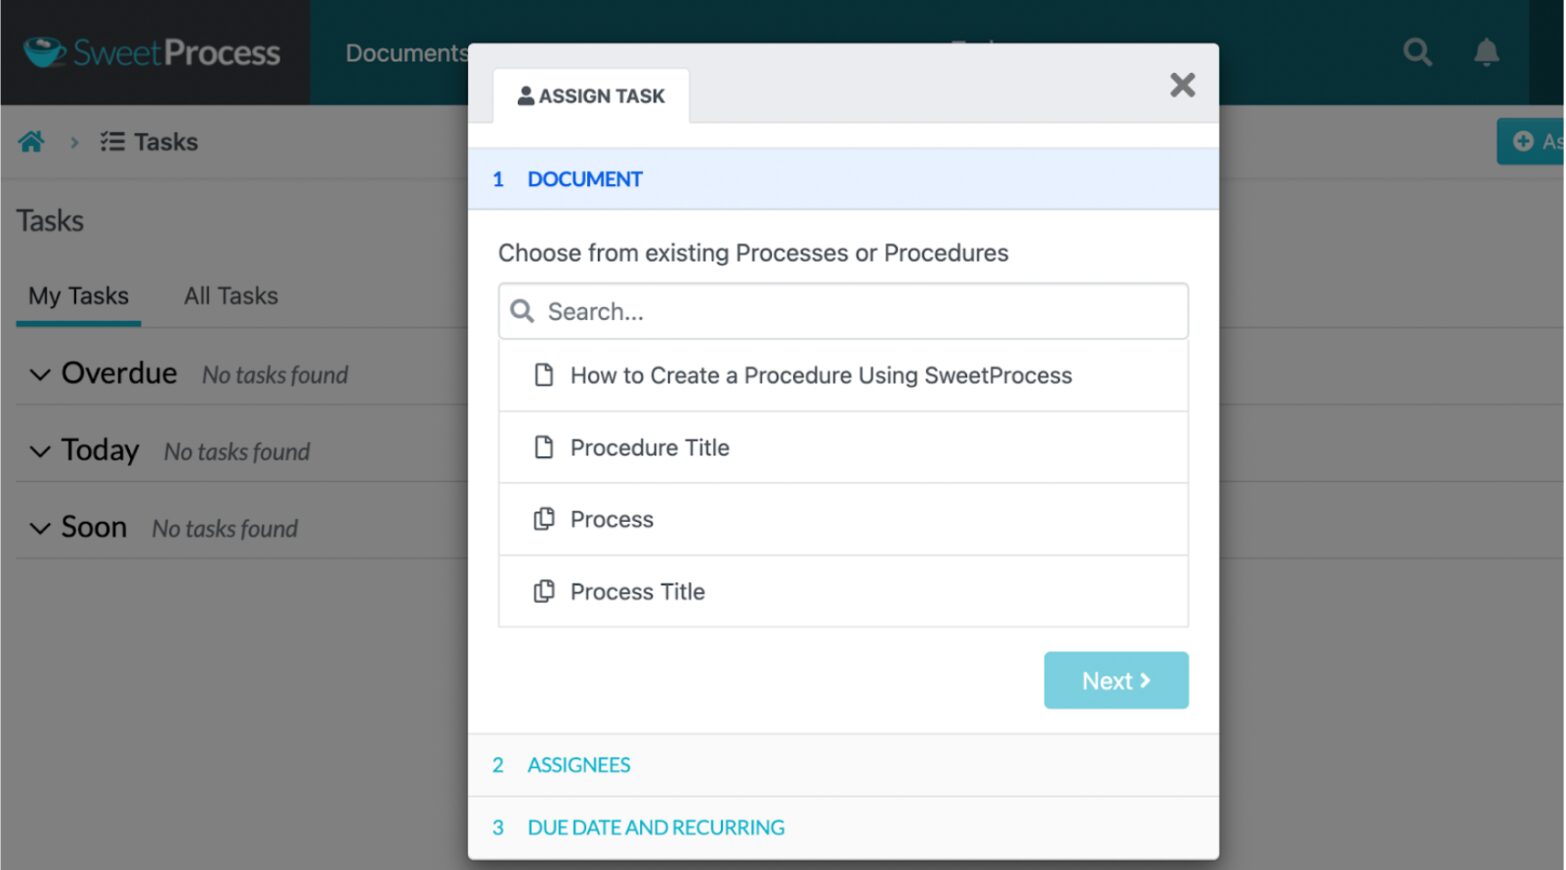Click document icon beside Procedure Title

(543, 447)
